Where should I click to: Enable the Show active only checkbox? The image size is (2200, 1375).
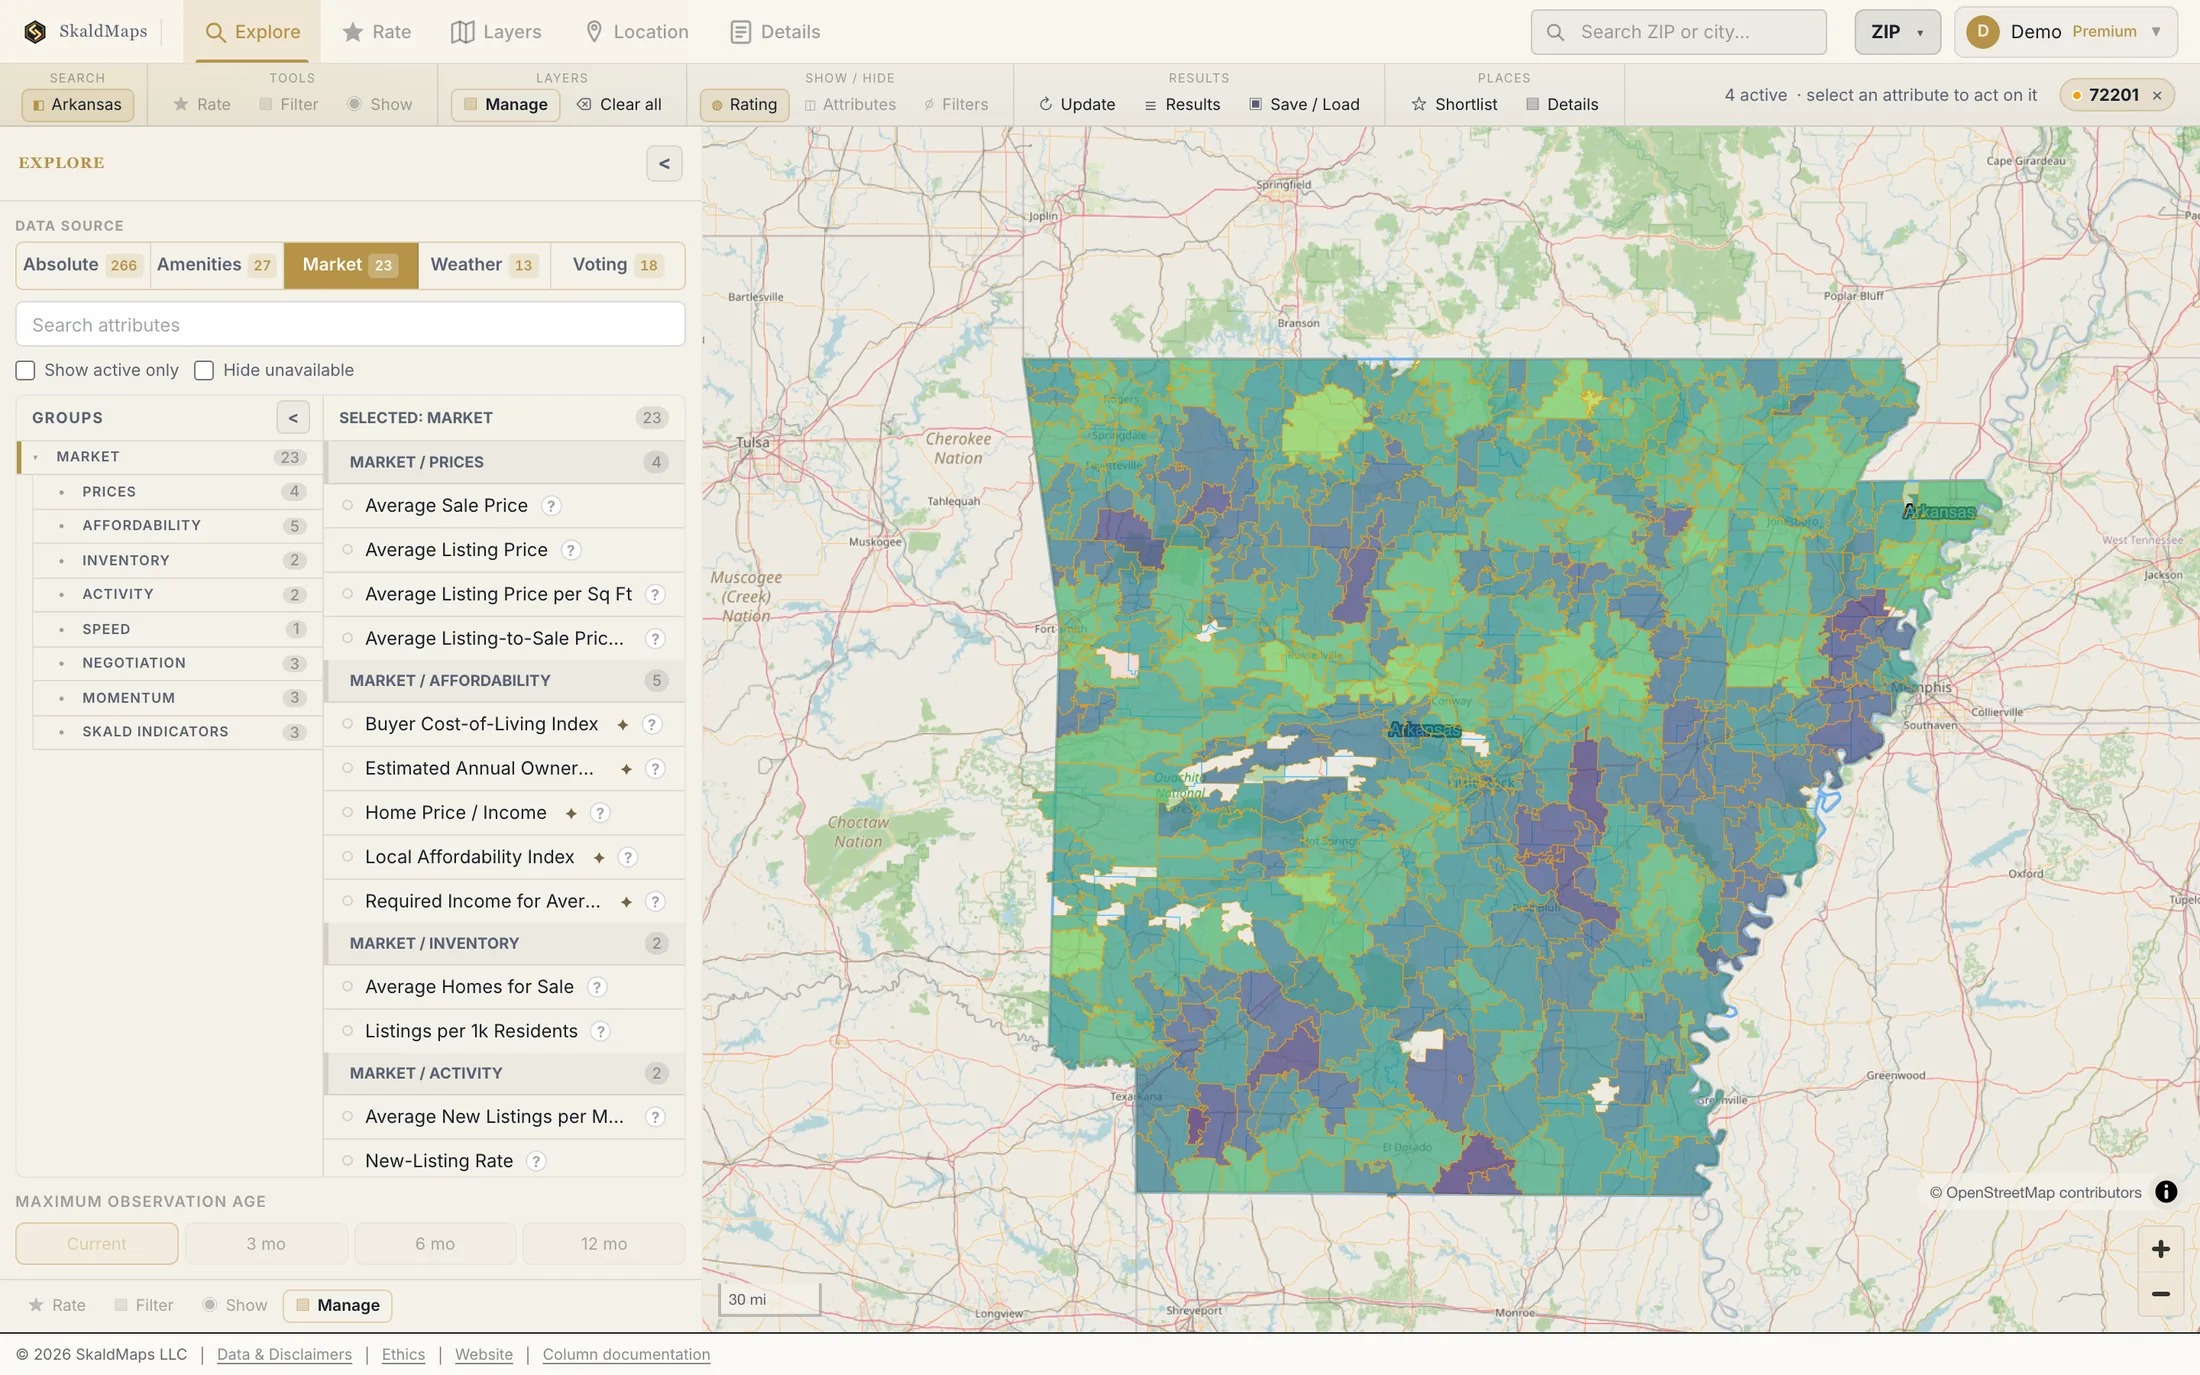[26, 371]
